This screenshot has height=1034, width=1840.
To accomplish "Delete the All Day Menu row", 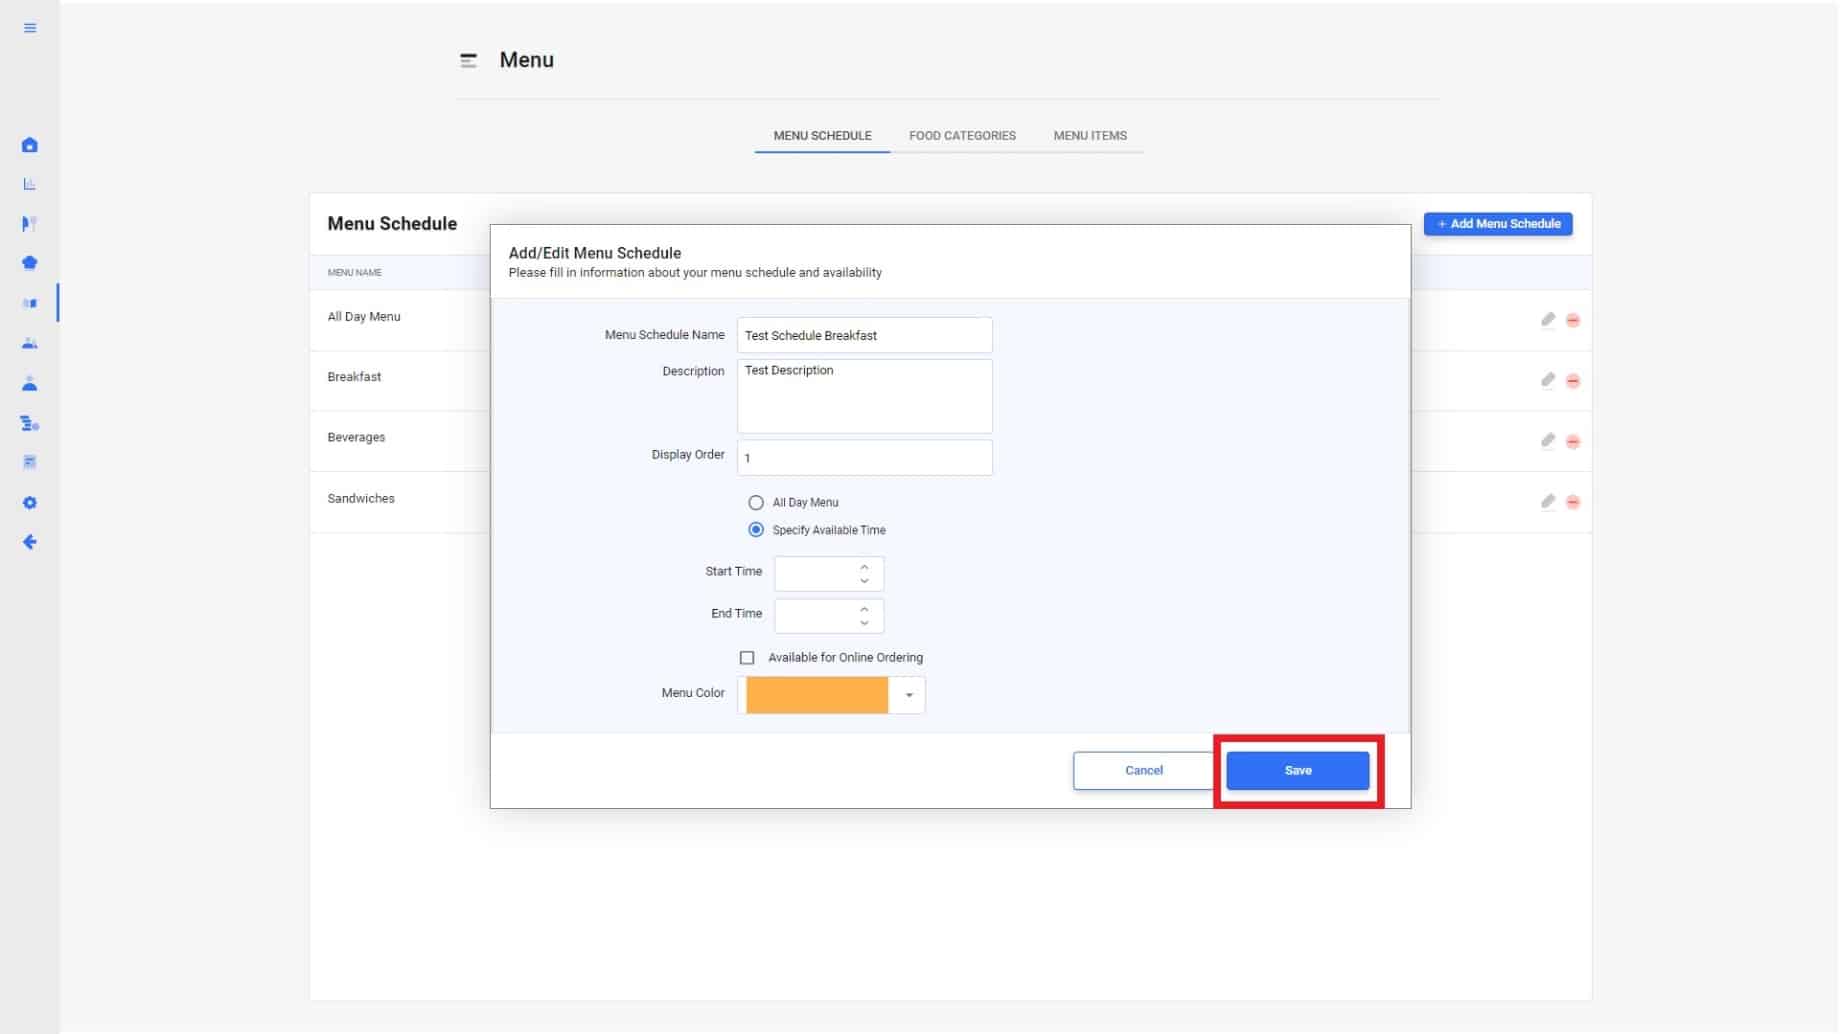I will [1573, 320].
